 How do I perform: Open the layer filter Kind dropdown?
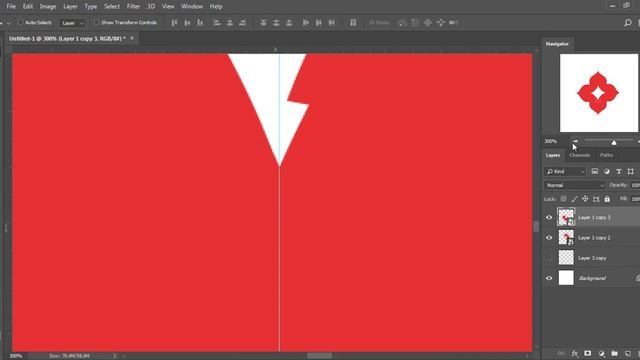(x=564, y=171)
